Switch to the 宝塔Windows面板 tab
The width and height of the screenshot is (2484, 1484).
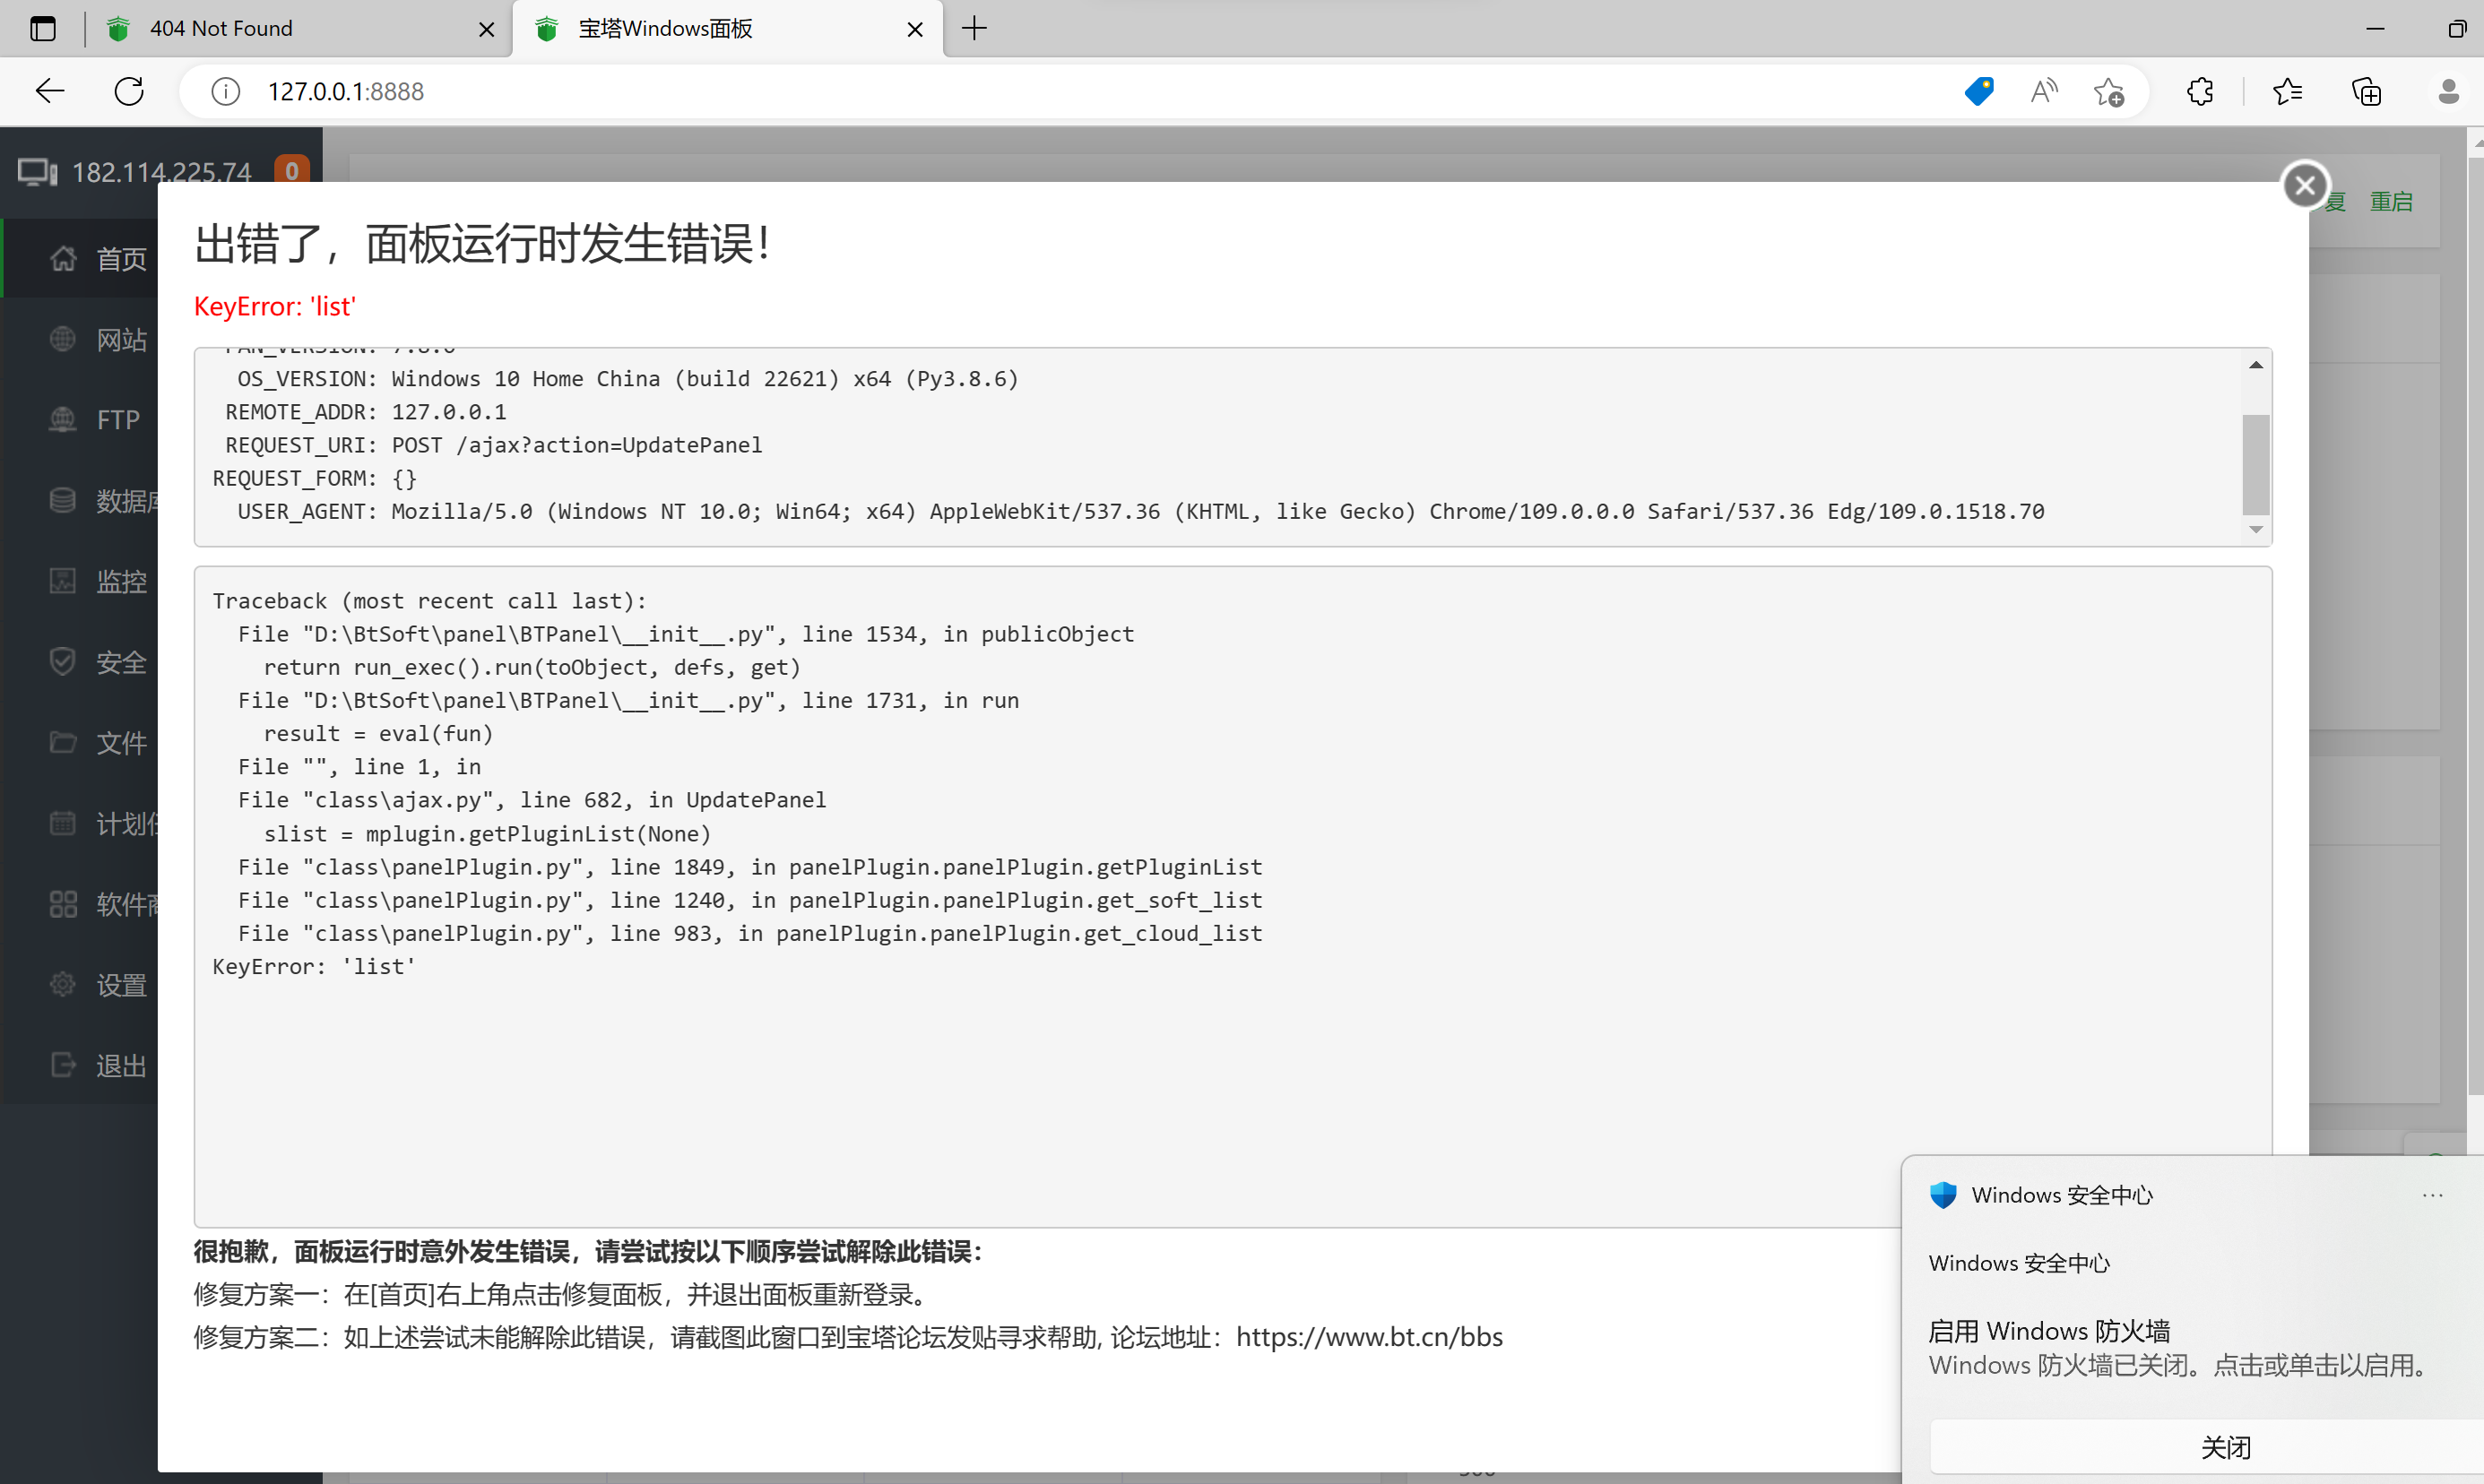coord(728,28)
